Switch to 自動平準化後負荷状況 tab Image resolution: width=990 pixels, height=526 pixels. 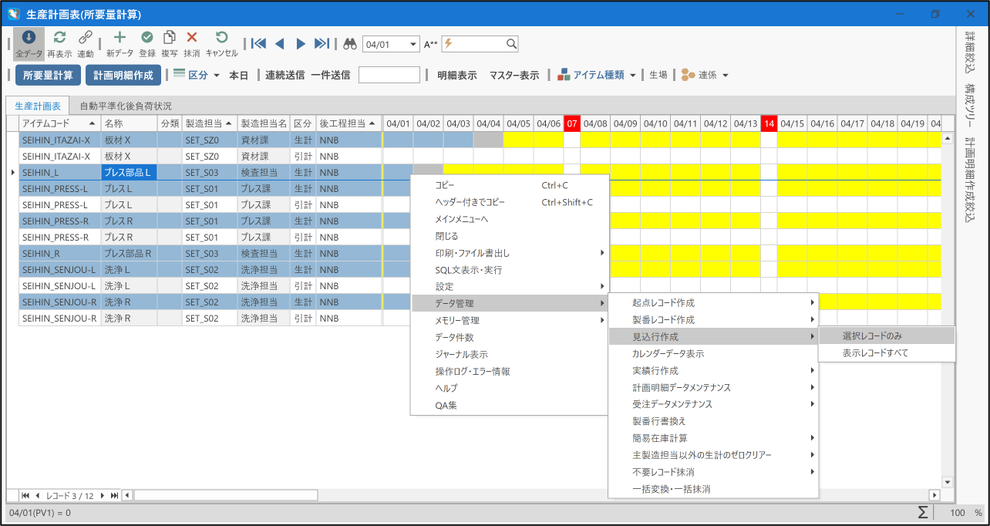coord(126,106)
